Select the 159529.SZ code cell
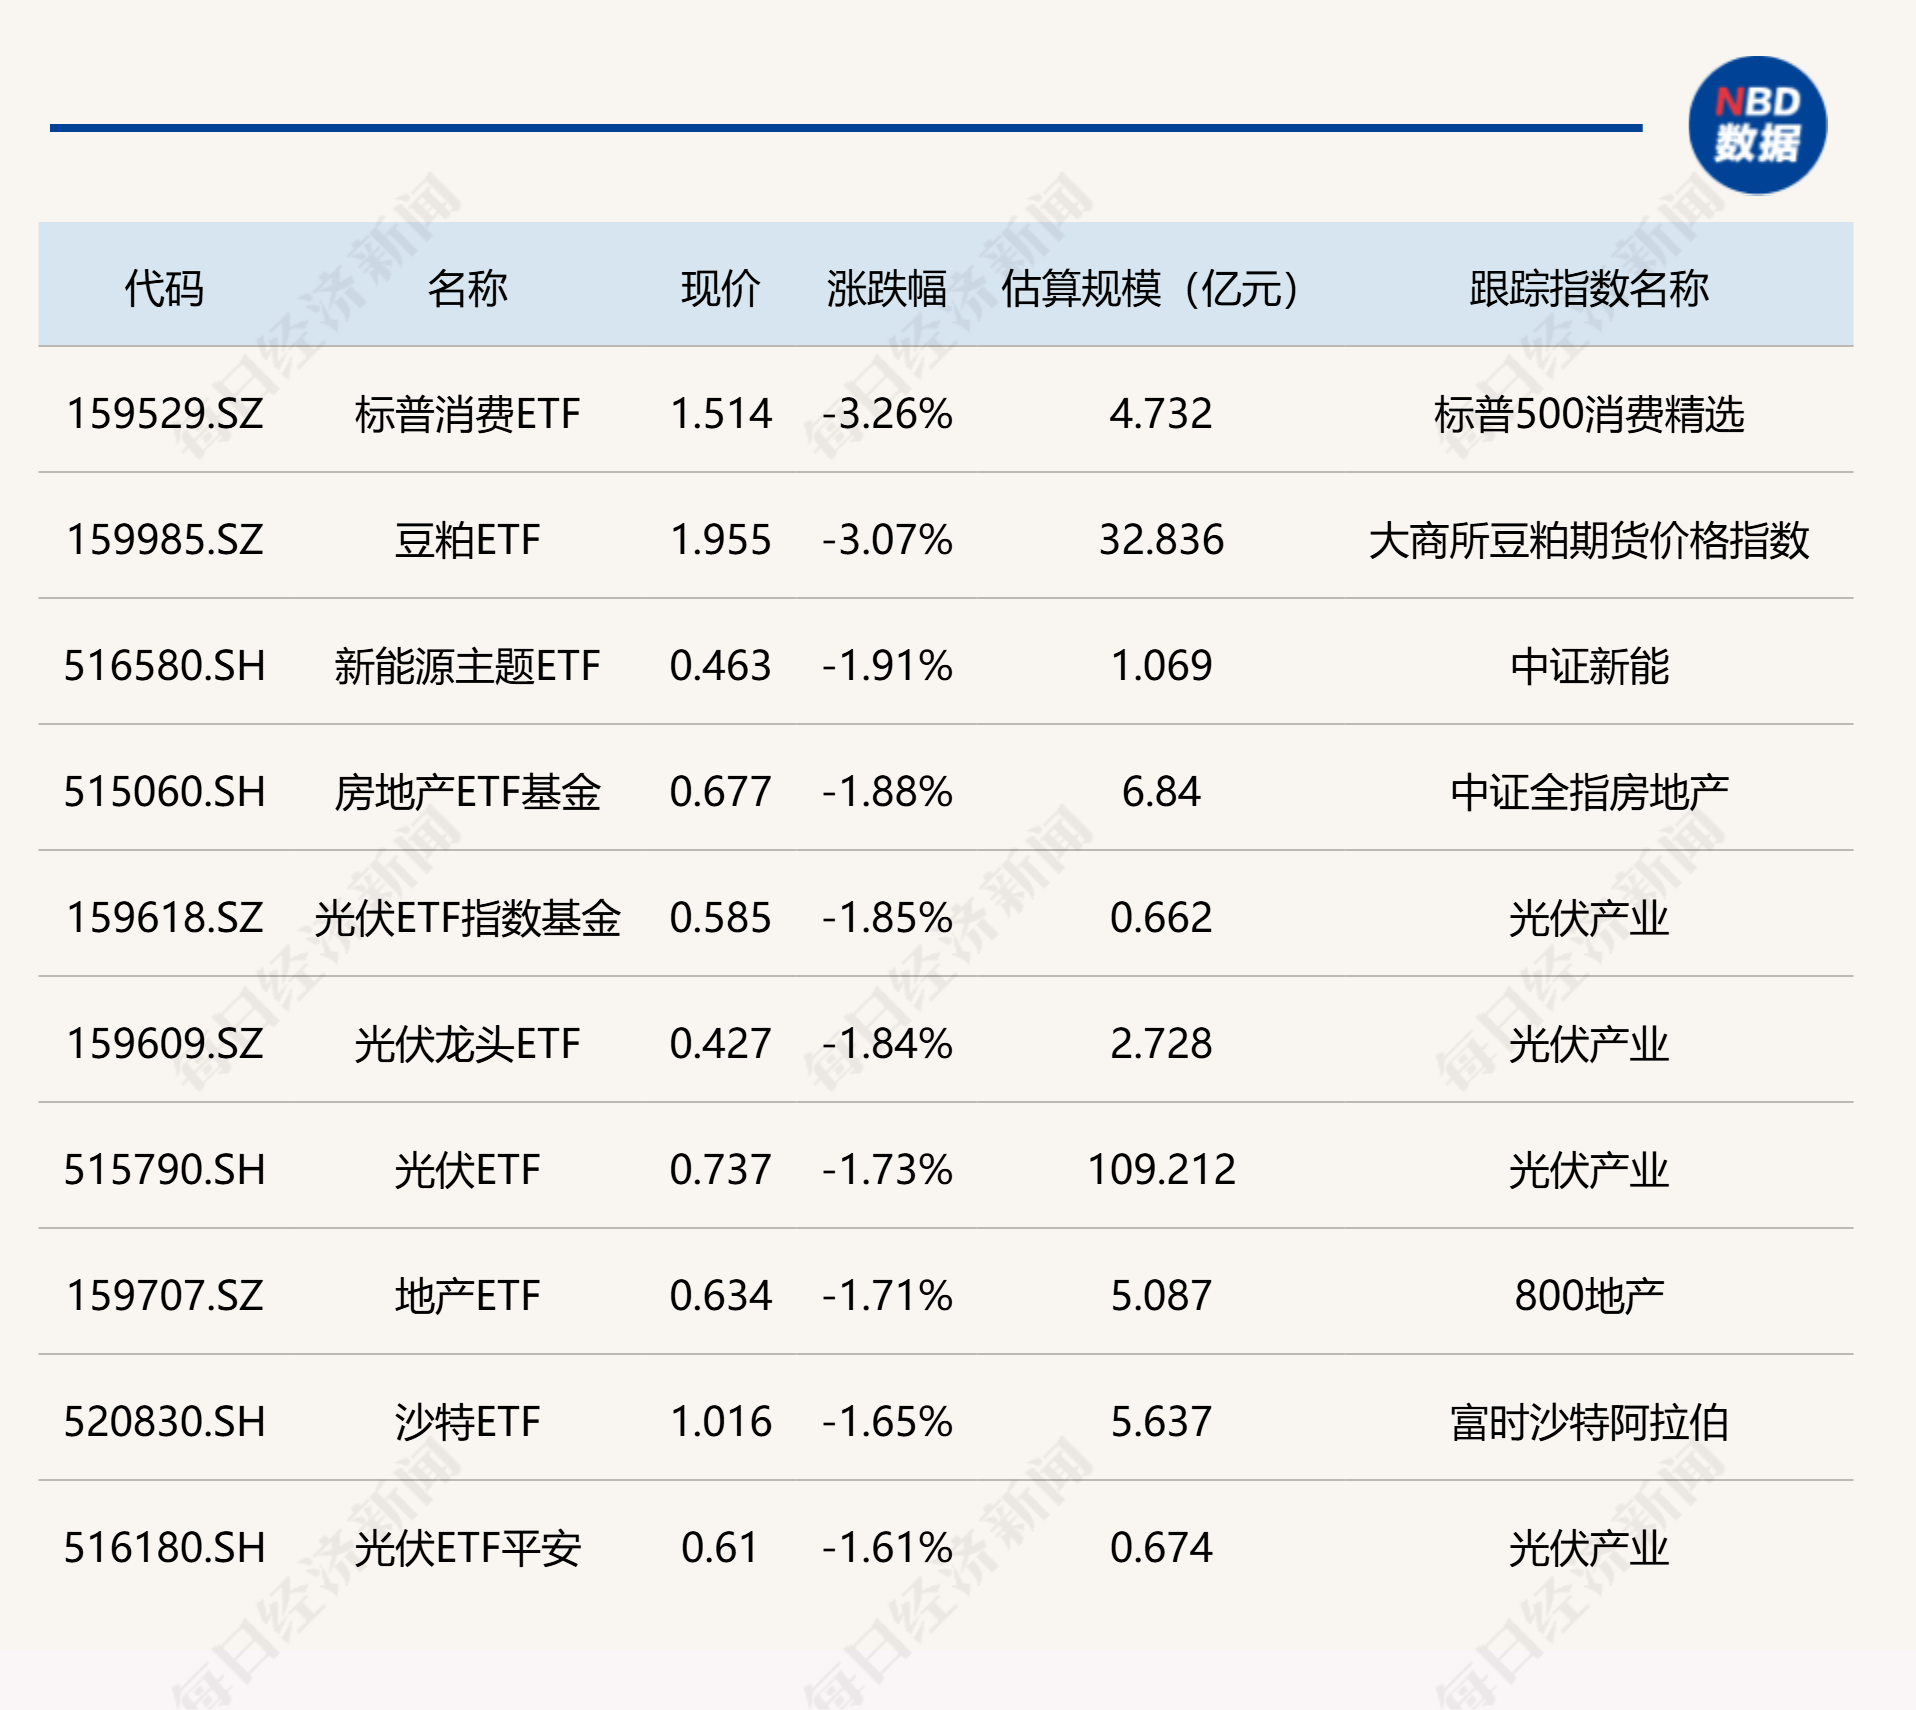 (x=163, y=415)
